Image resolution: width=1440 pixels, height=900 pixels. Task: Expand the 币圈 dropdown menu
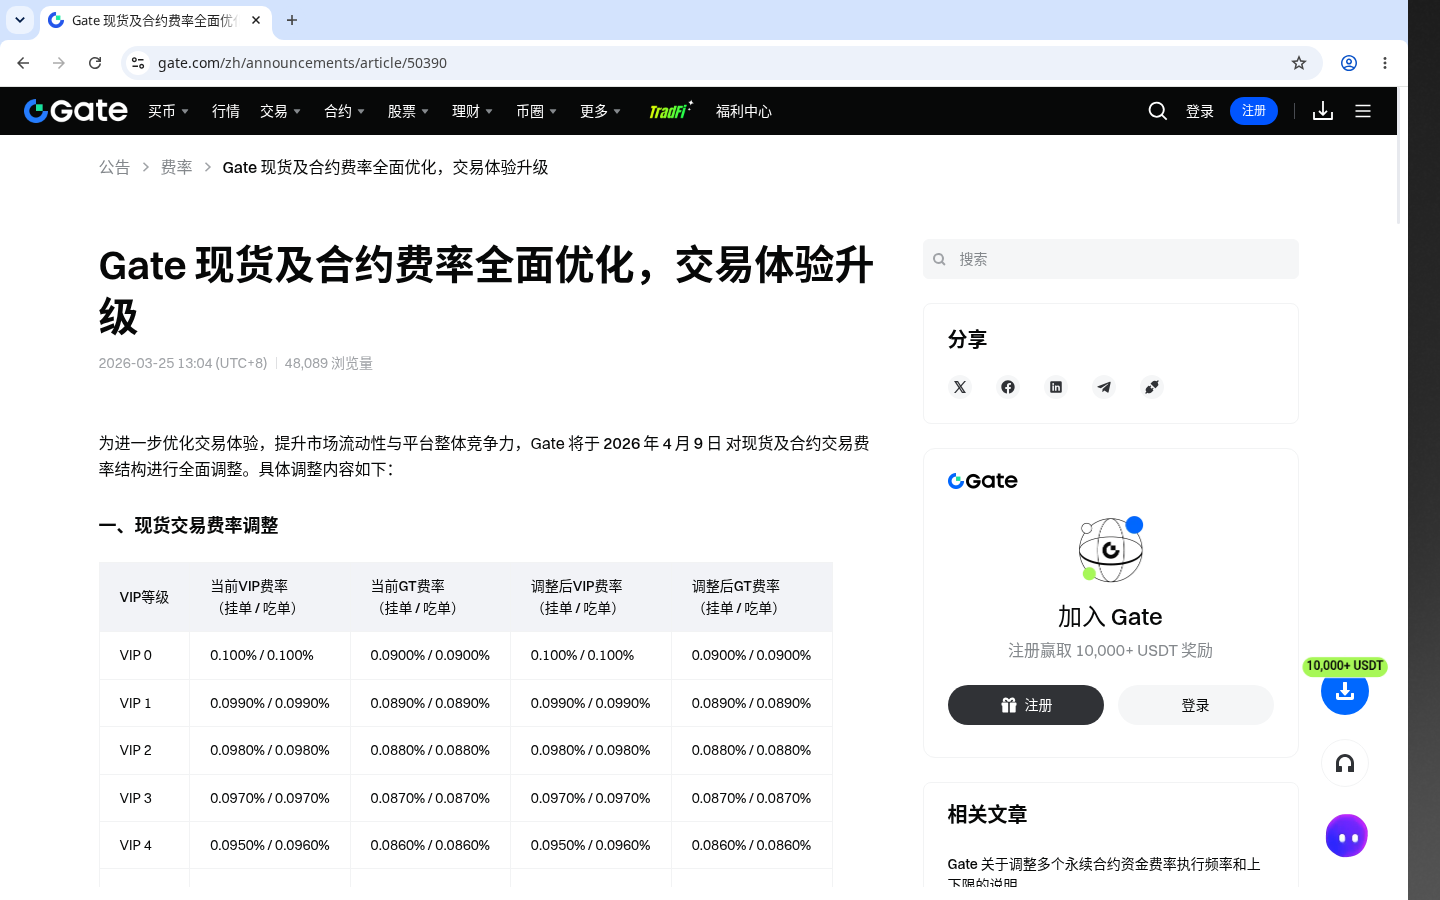[537, 111]
